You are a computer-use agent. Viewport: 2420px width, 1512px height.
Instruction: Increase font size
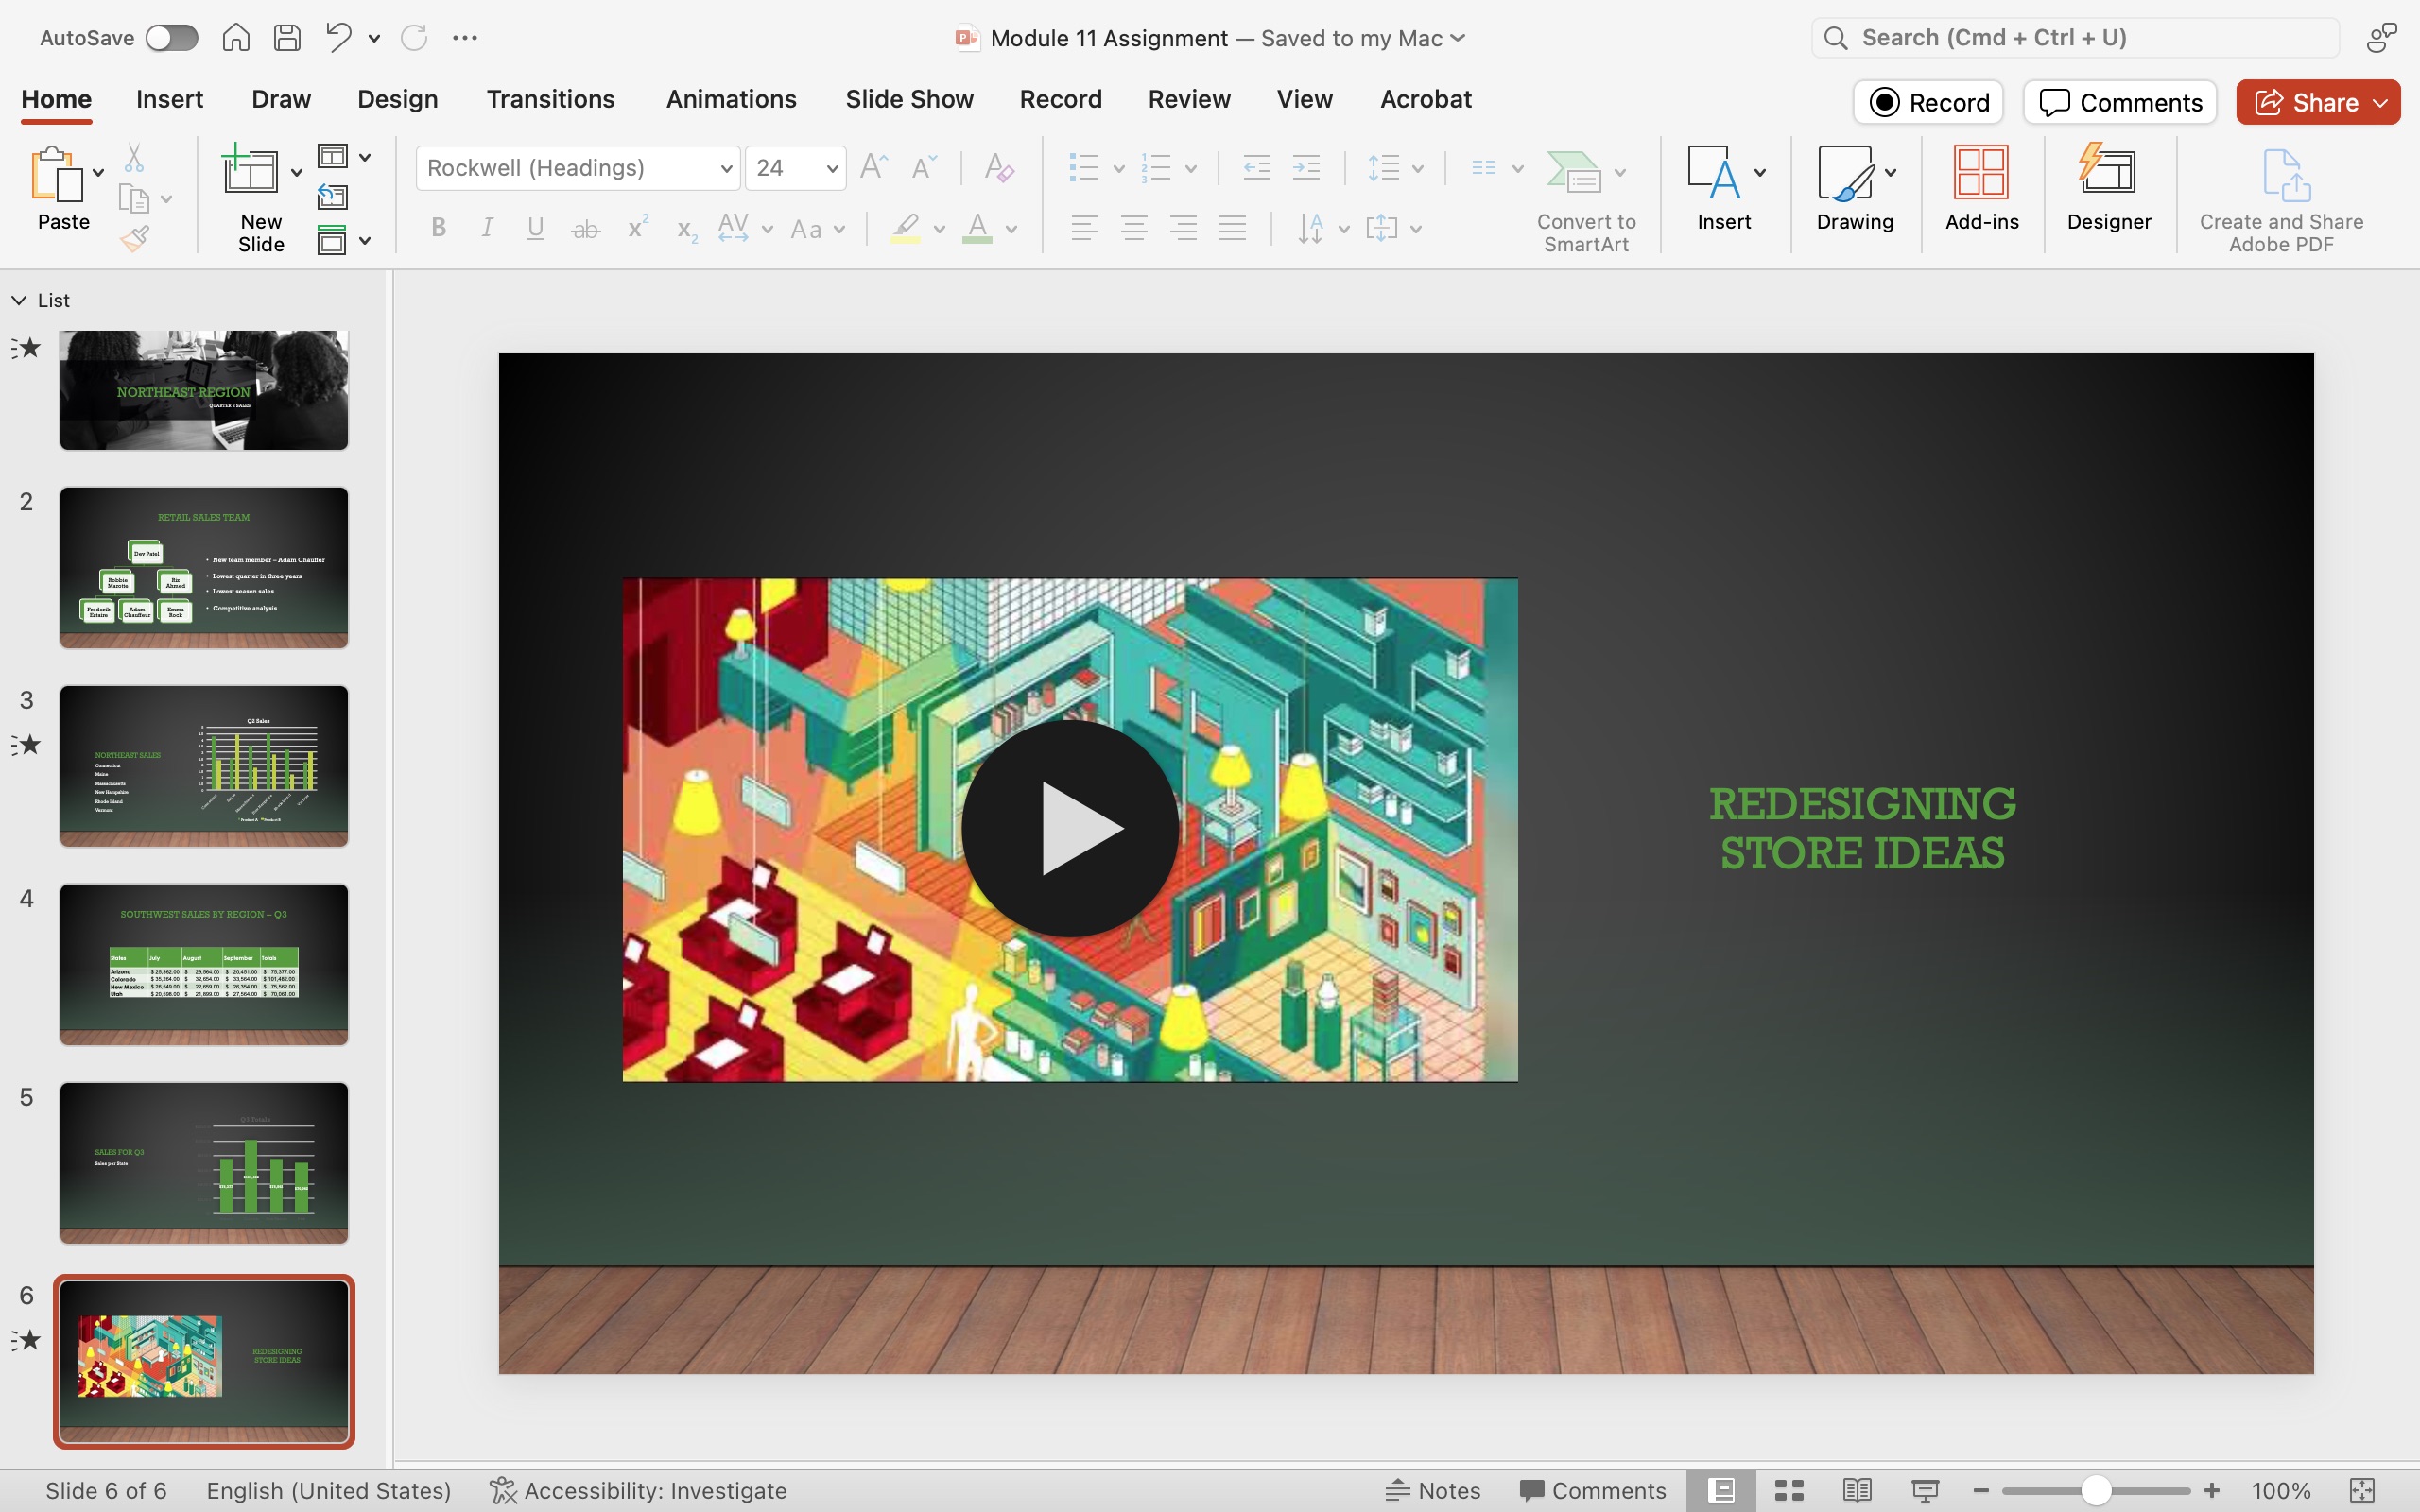[874, 167]
